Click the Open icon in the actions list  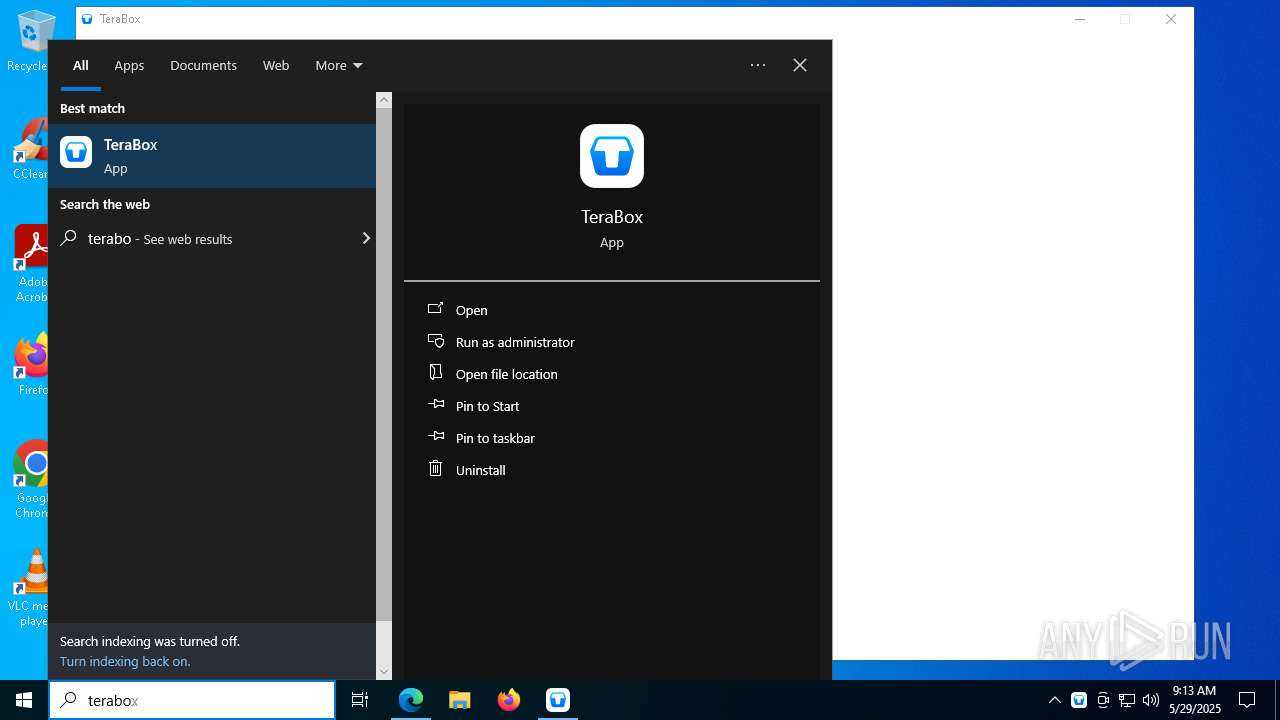click(x=435, y=309)
